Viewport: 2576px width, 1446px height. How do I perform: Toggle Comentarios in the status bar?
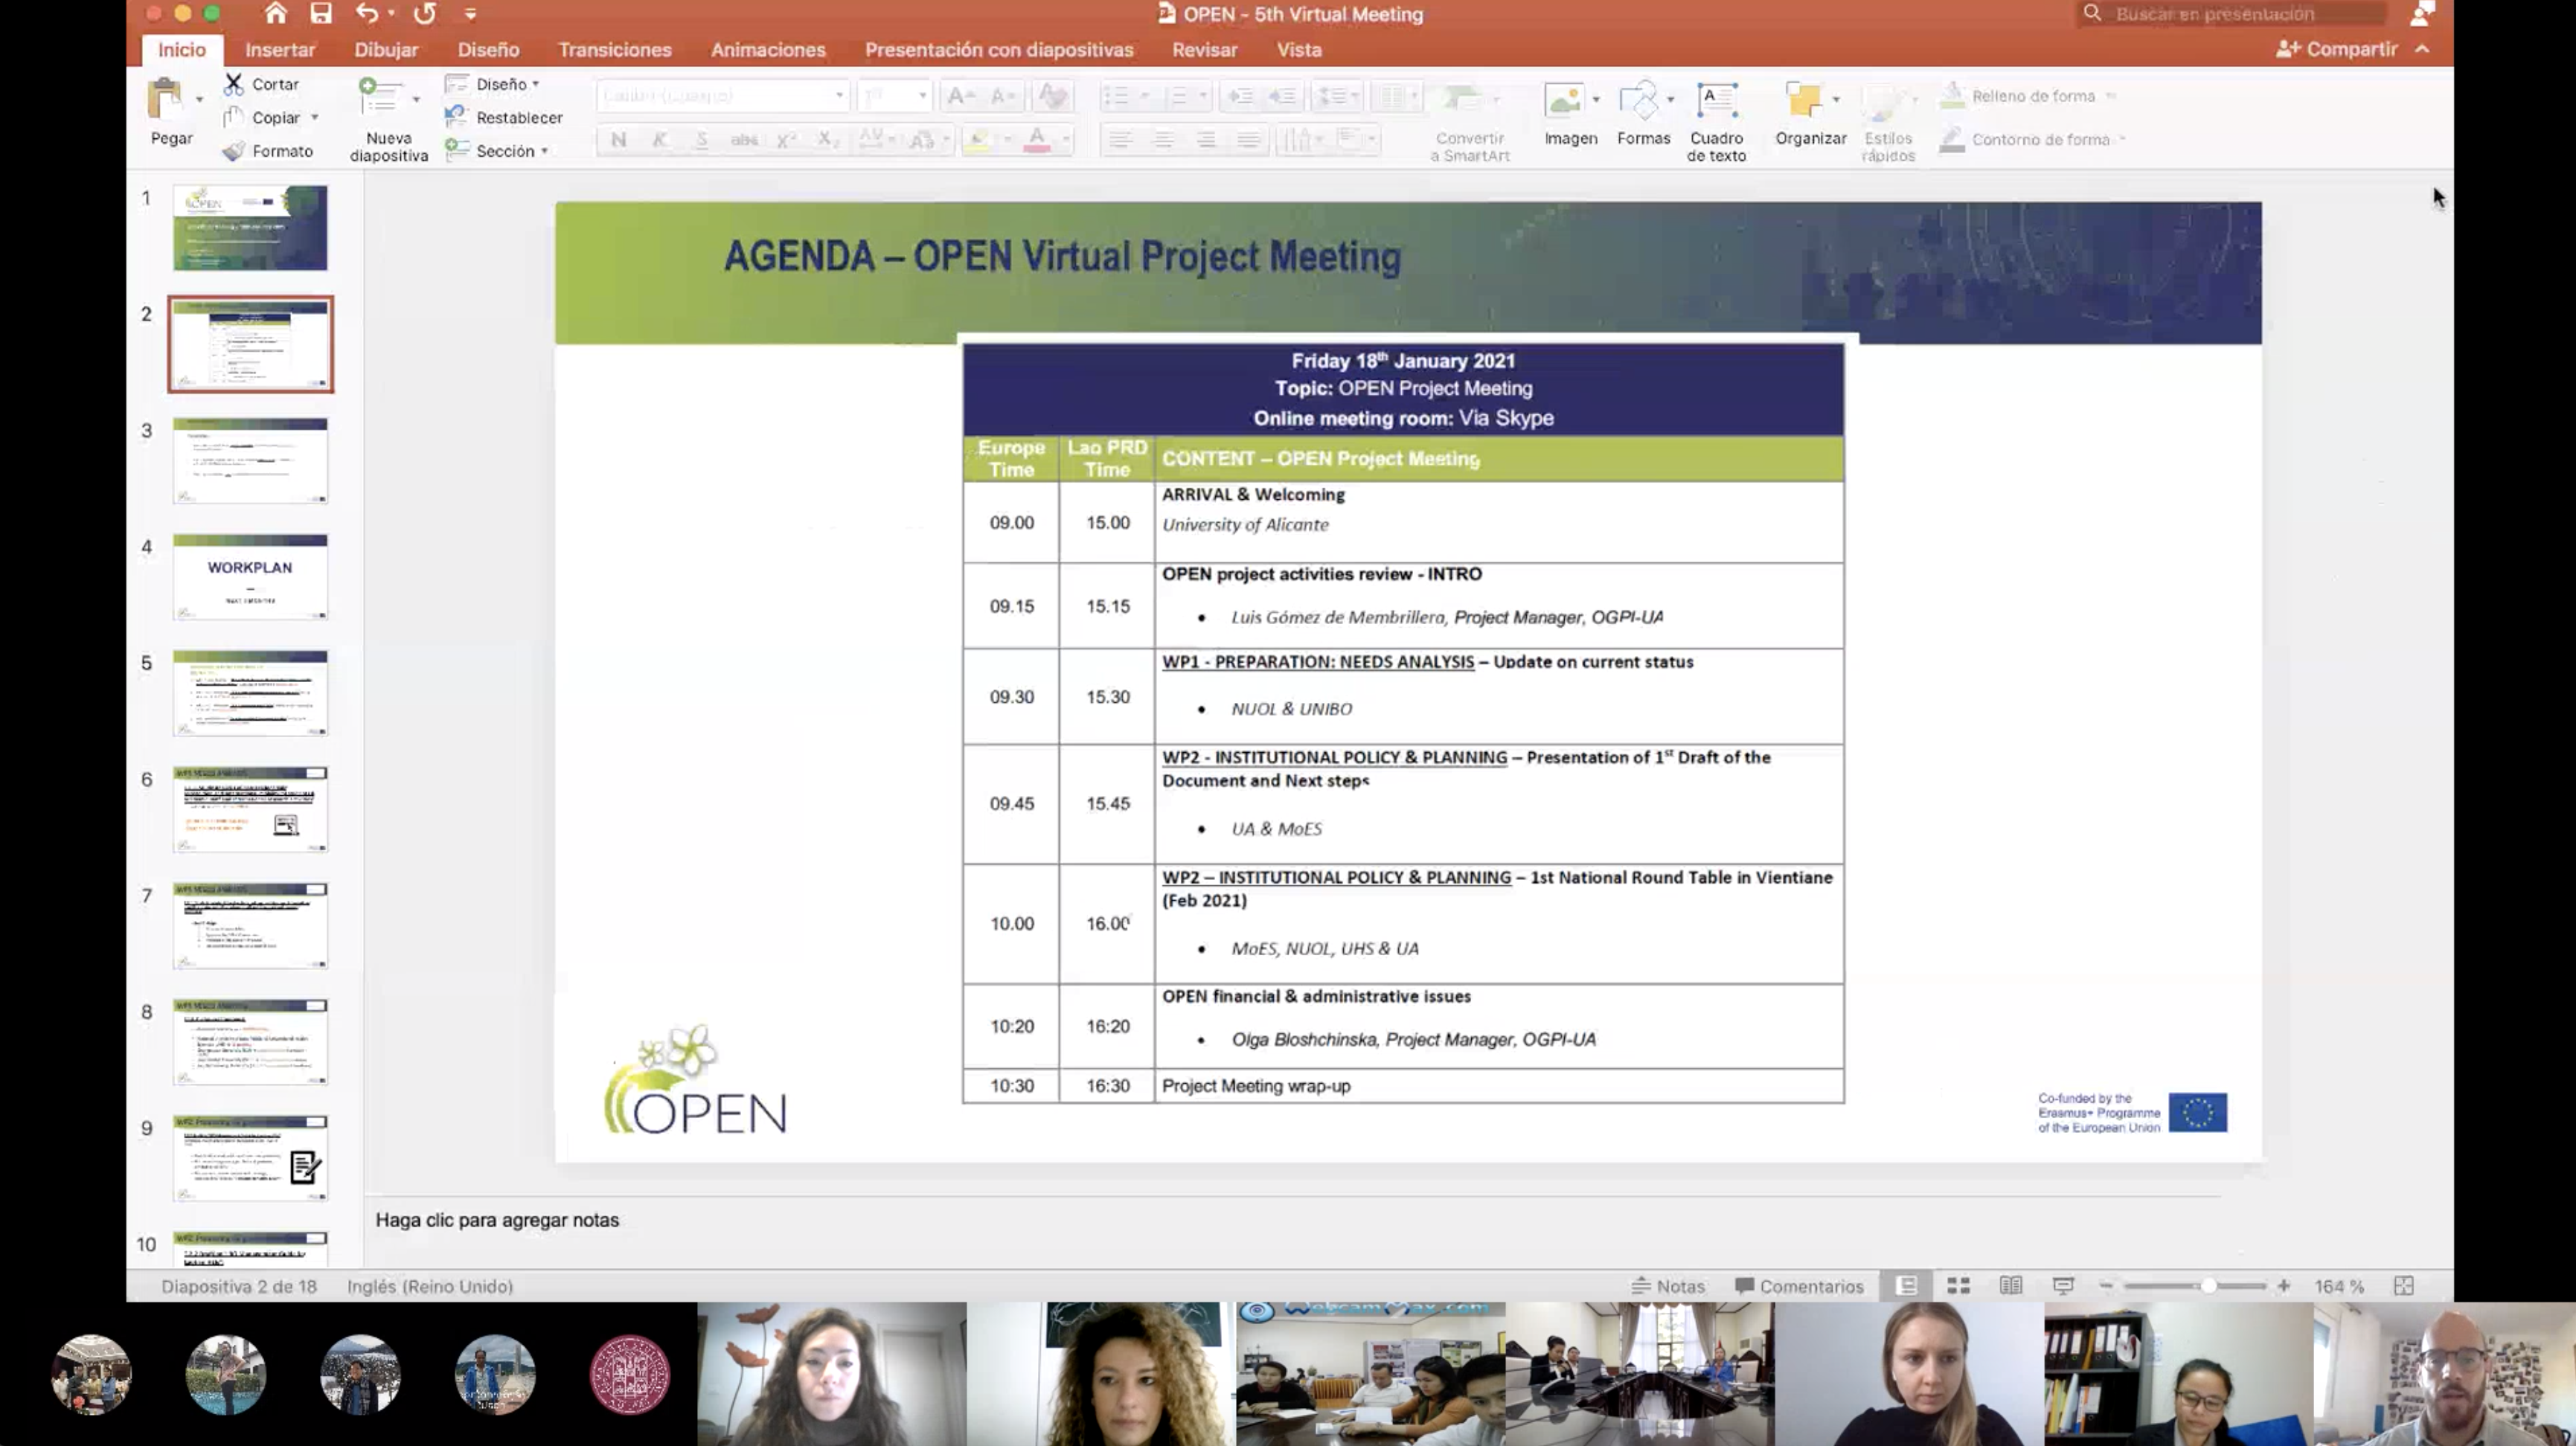click(x=1799, y=1286)
